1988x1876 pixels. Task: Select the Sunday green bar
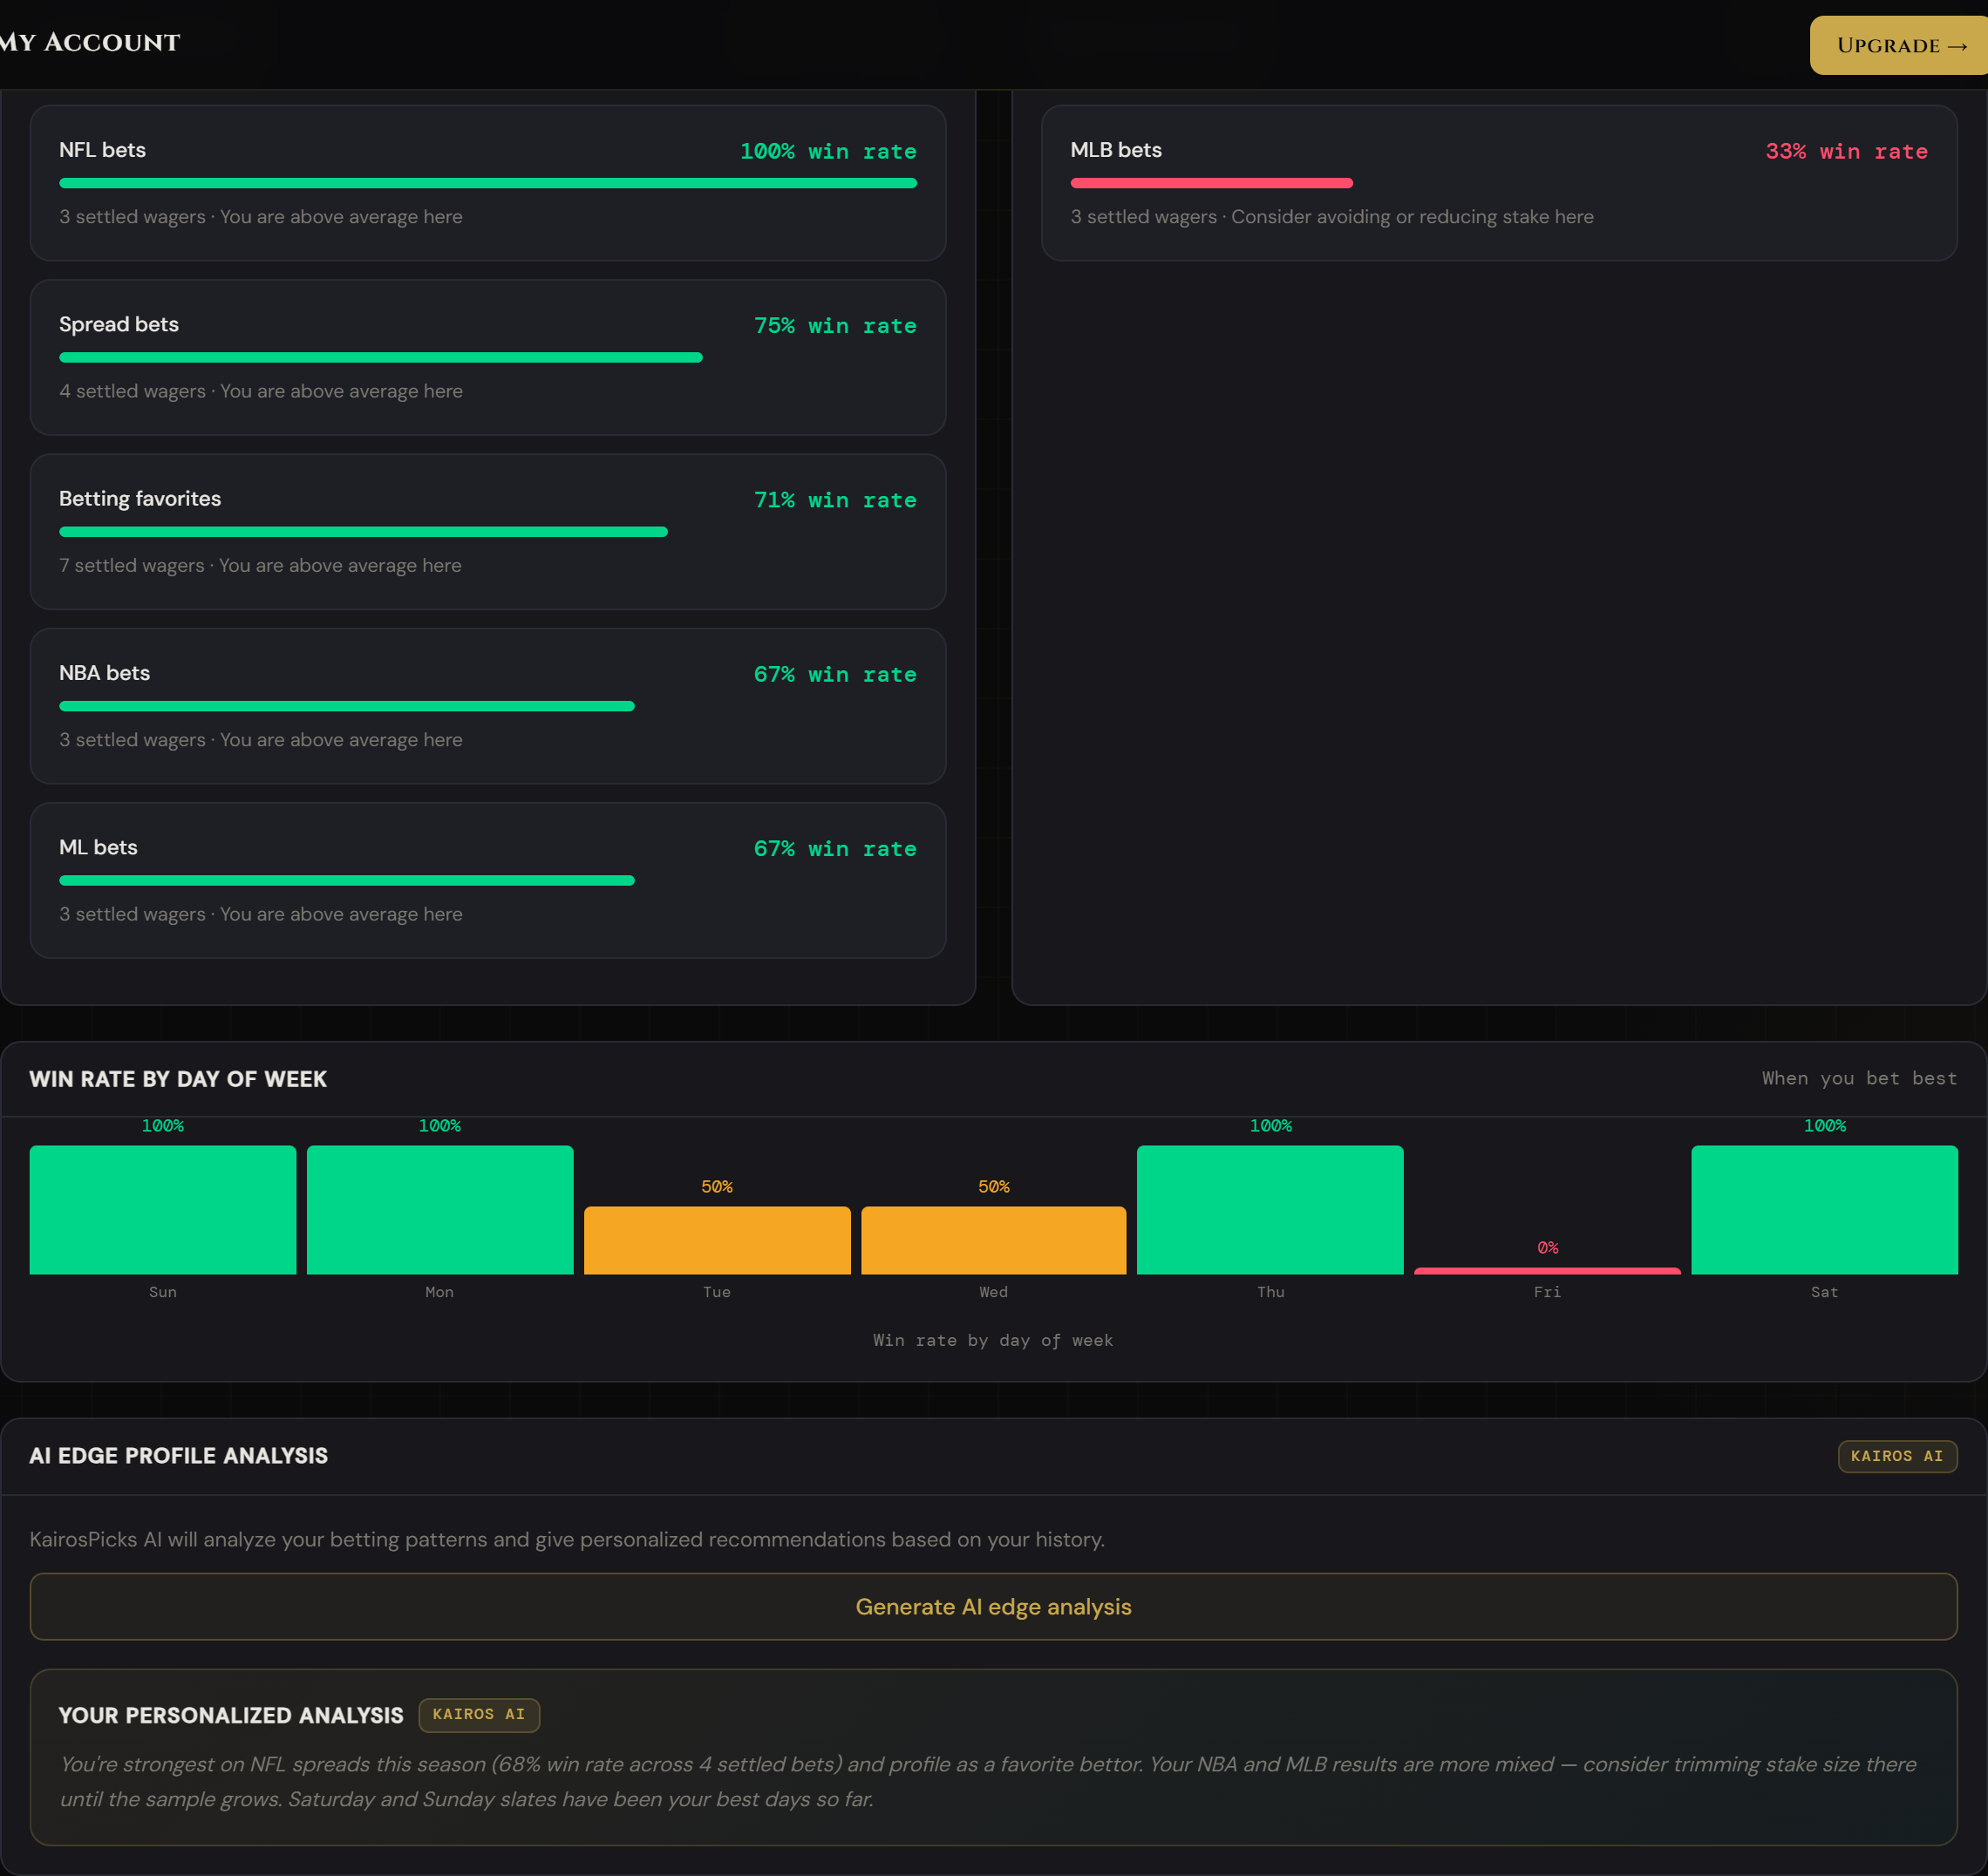coord(163,1209)
